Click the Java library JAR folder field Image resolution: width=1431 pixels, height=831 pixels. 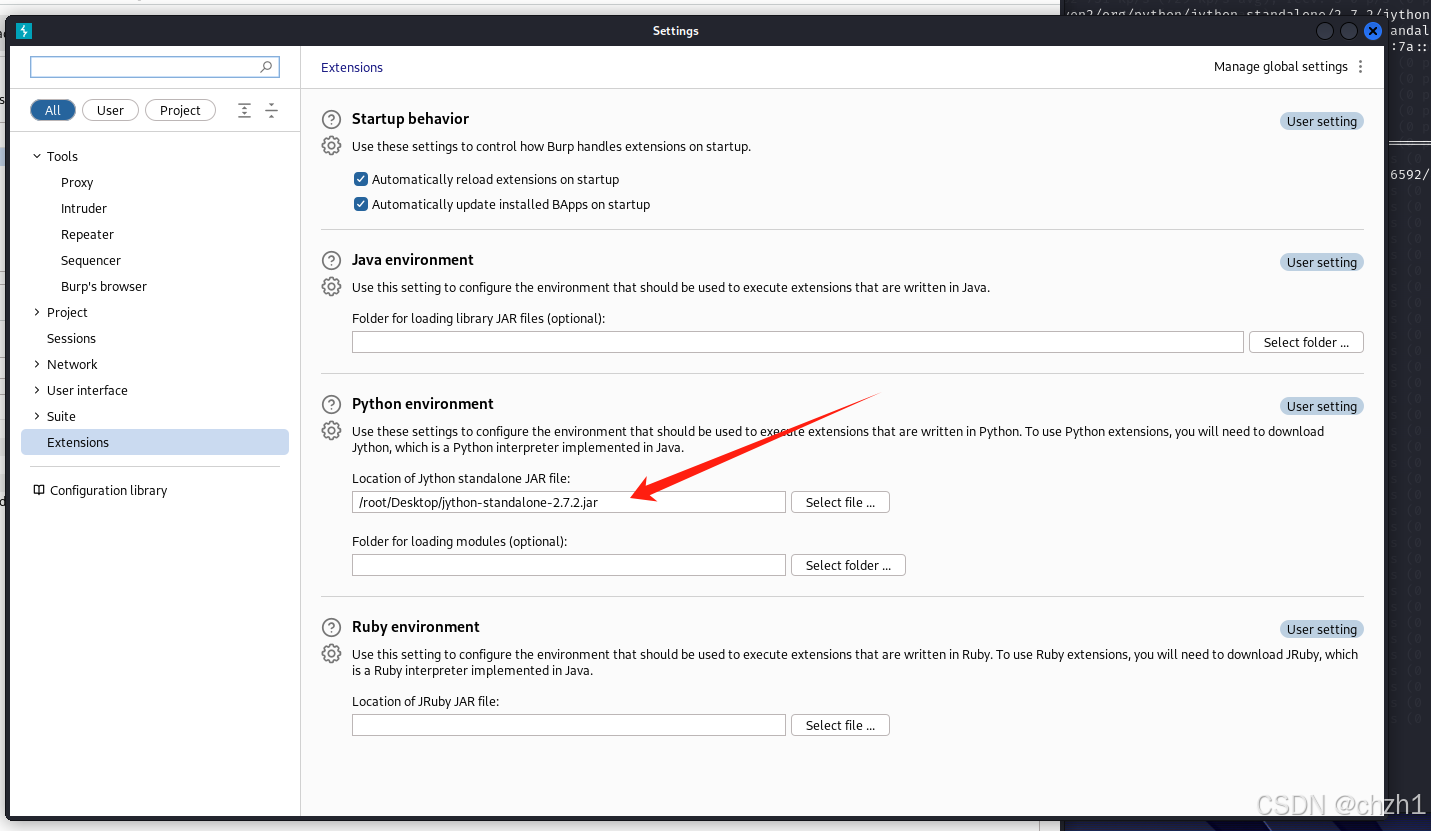pos(798,342)
